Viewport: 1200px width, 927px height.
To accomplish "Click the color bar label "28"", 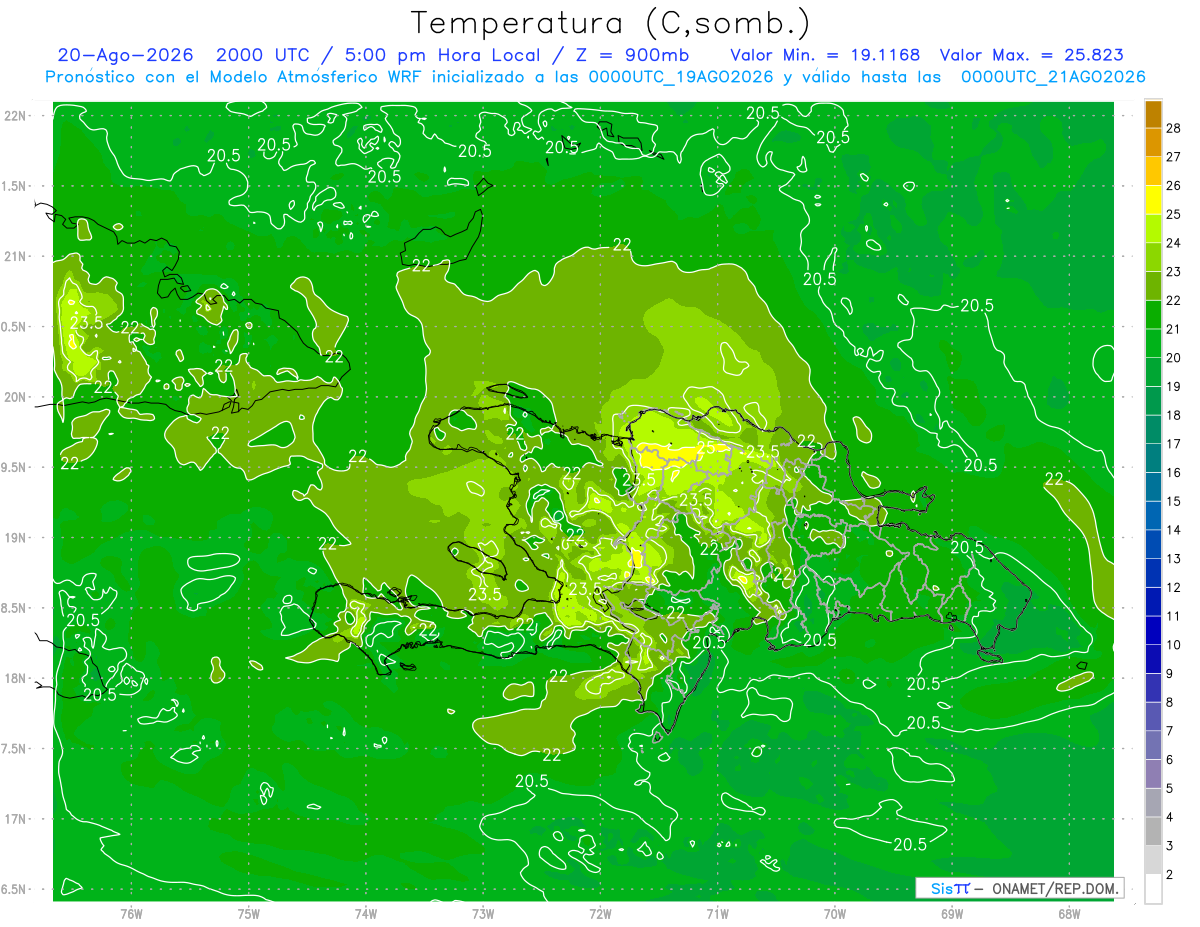I will coord(1174,128).
